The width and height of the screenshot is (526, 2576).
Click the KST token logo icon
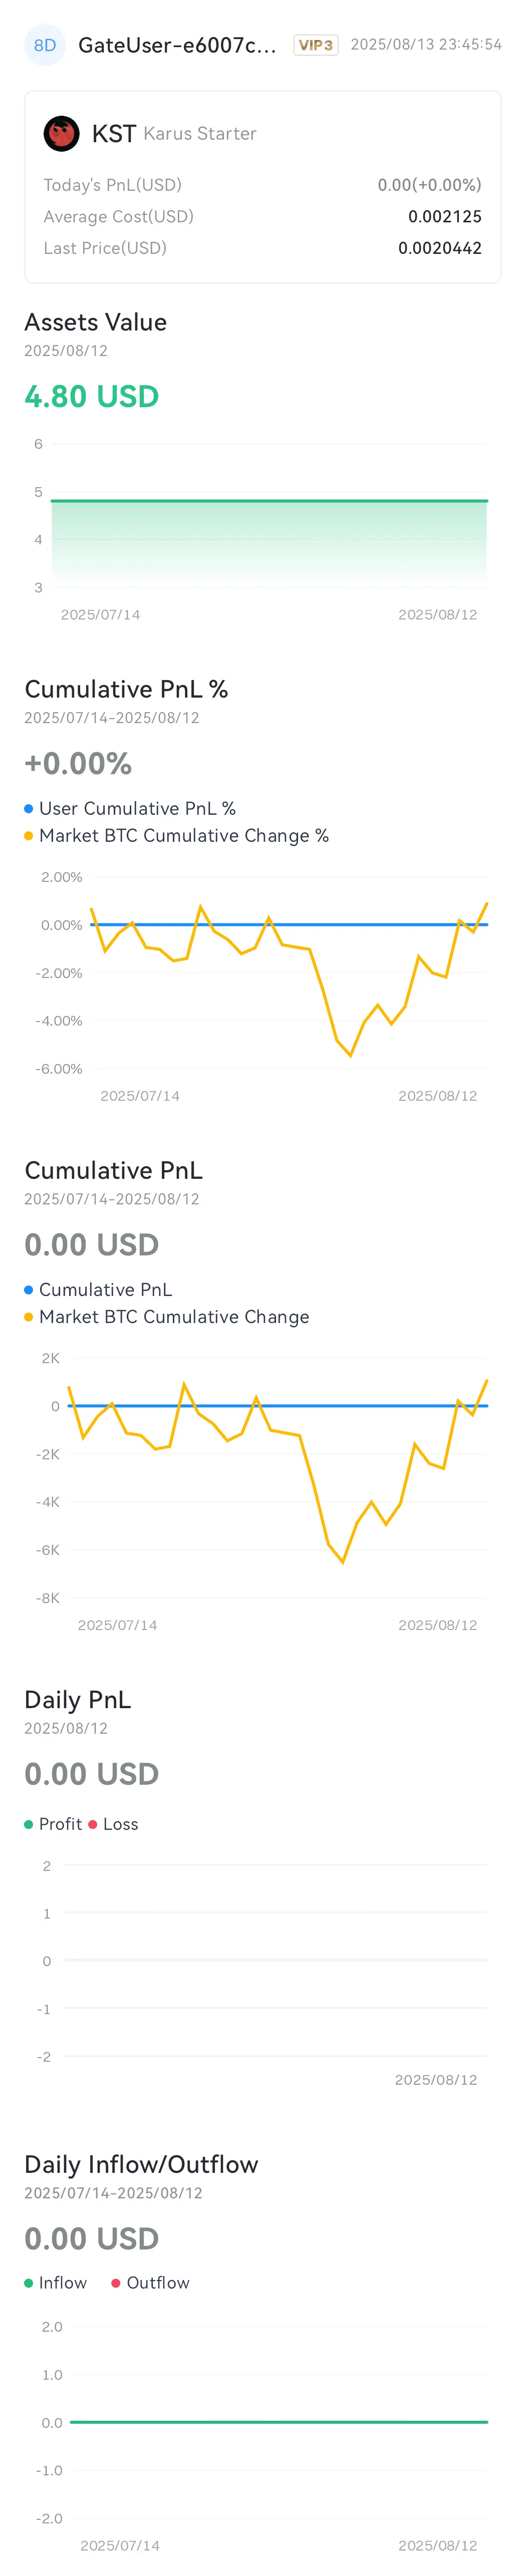pyautogui.click(x=61, y=133)
